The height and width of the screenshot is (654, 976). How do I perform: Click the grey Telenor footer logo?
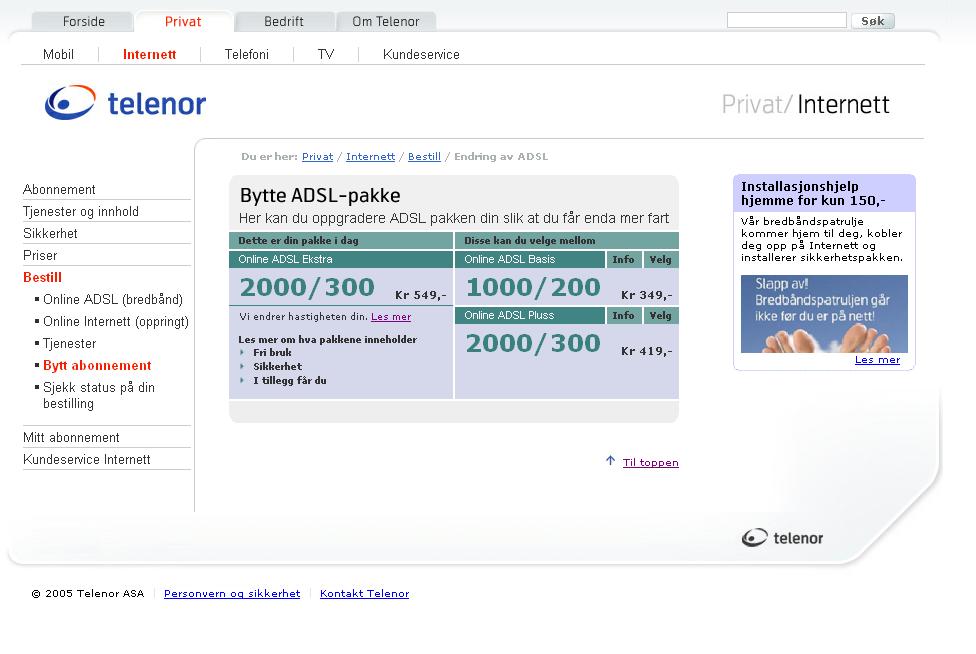pos(782,538)
